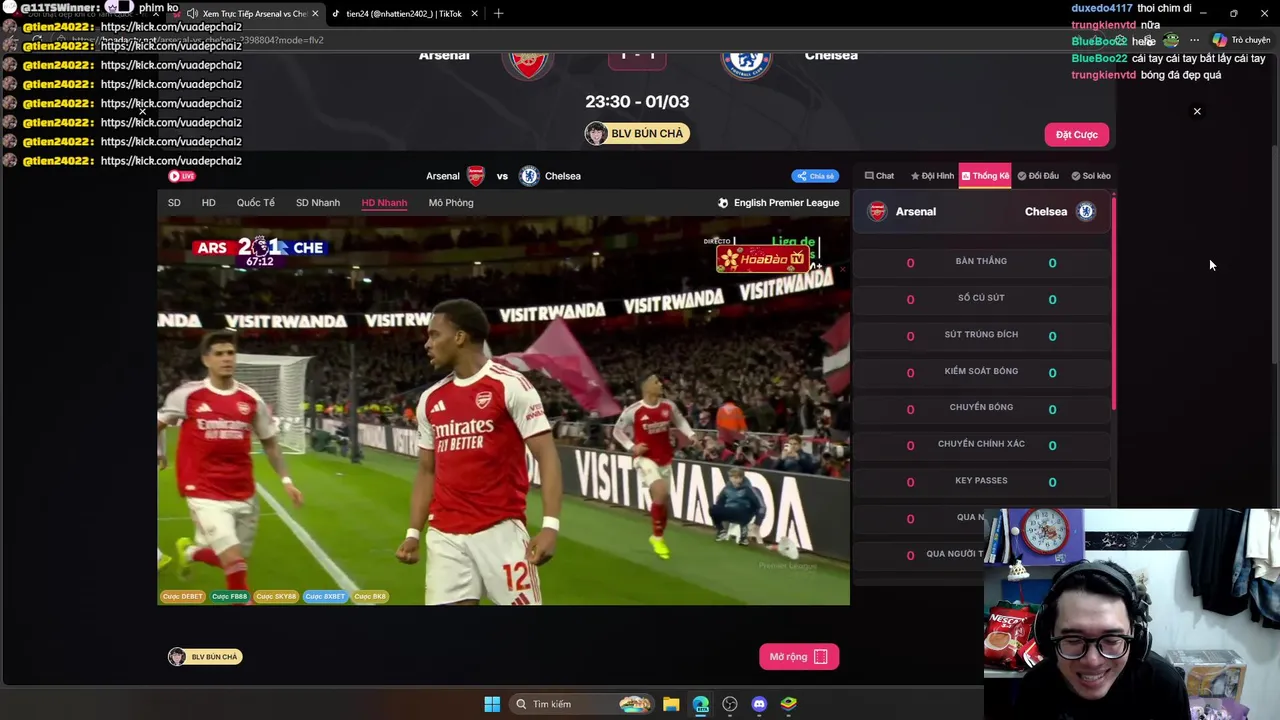The width and height of the screenshot is (1280, 720).
Task: Close the Xem Trực Tiếp Arsenal tab
Action: pyautogui.click(x=315, y=14)
